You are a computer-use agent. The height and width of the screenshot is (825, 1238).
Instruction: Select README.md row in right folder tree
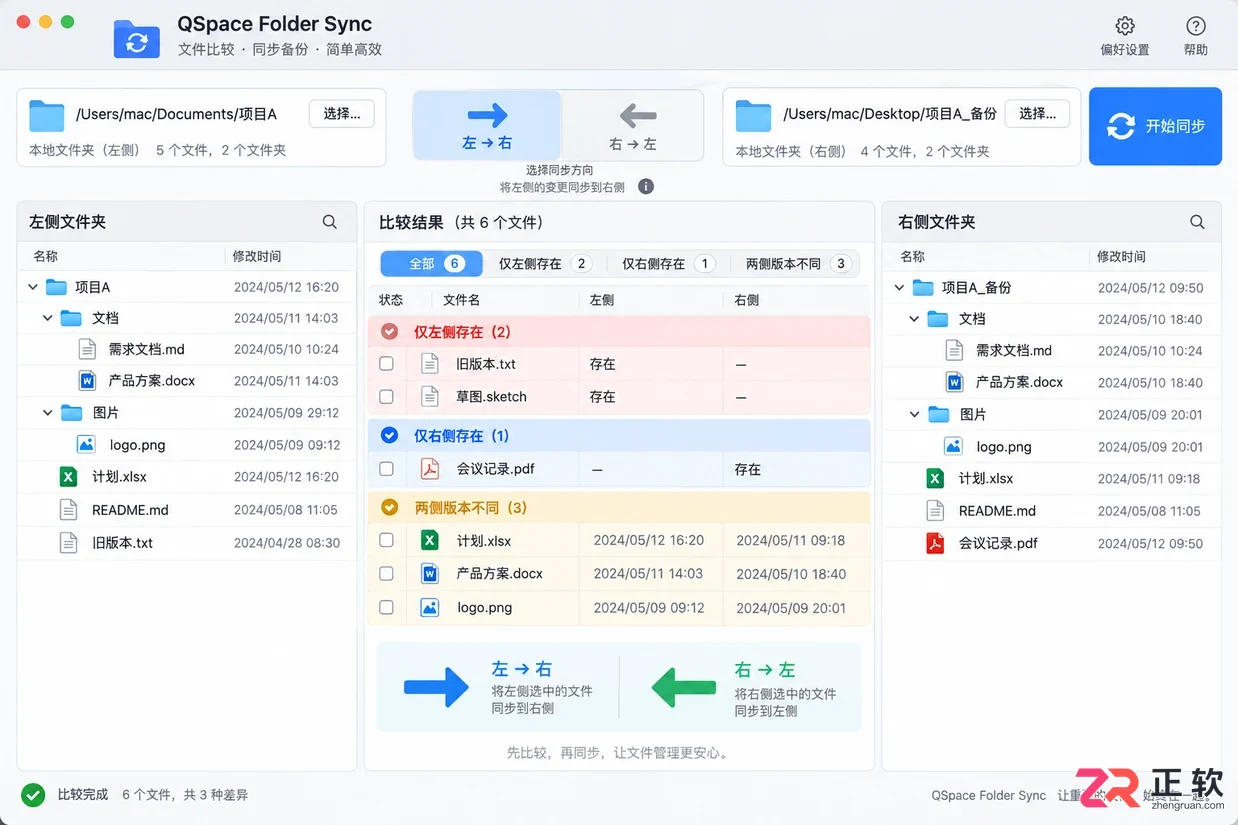click(1052, 510)
